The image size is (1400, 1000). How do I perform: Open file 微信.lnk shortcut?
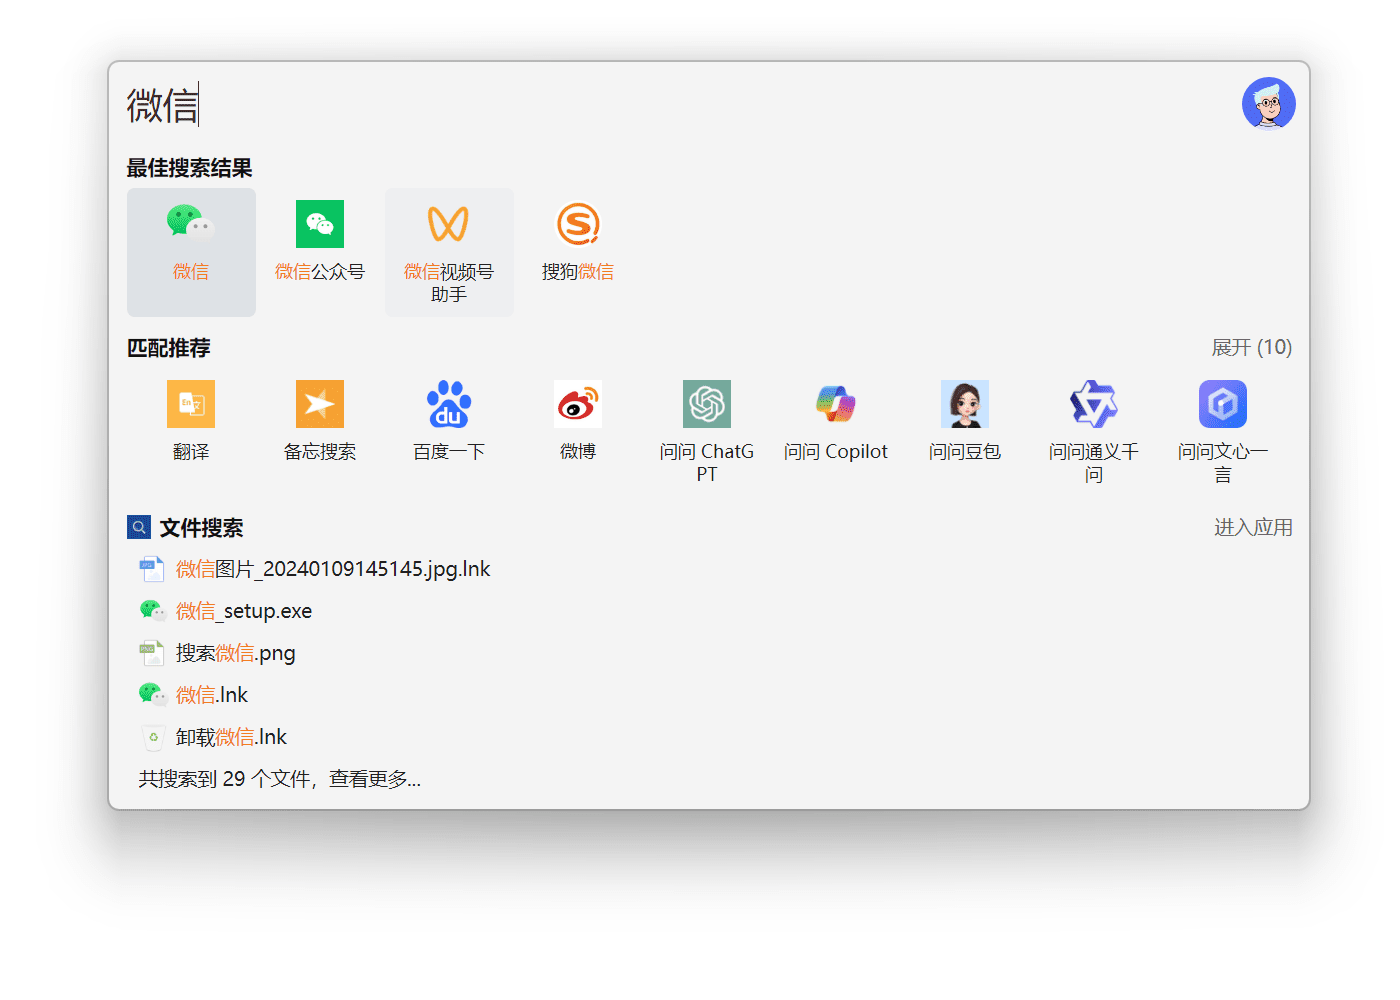212,695
